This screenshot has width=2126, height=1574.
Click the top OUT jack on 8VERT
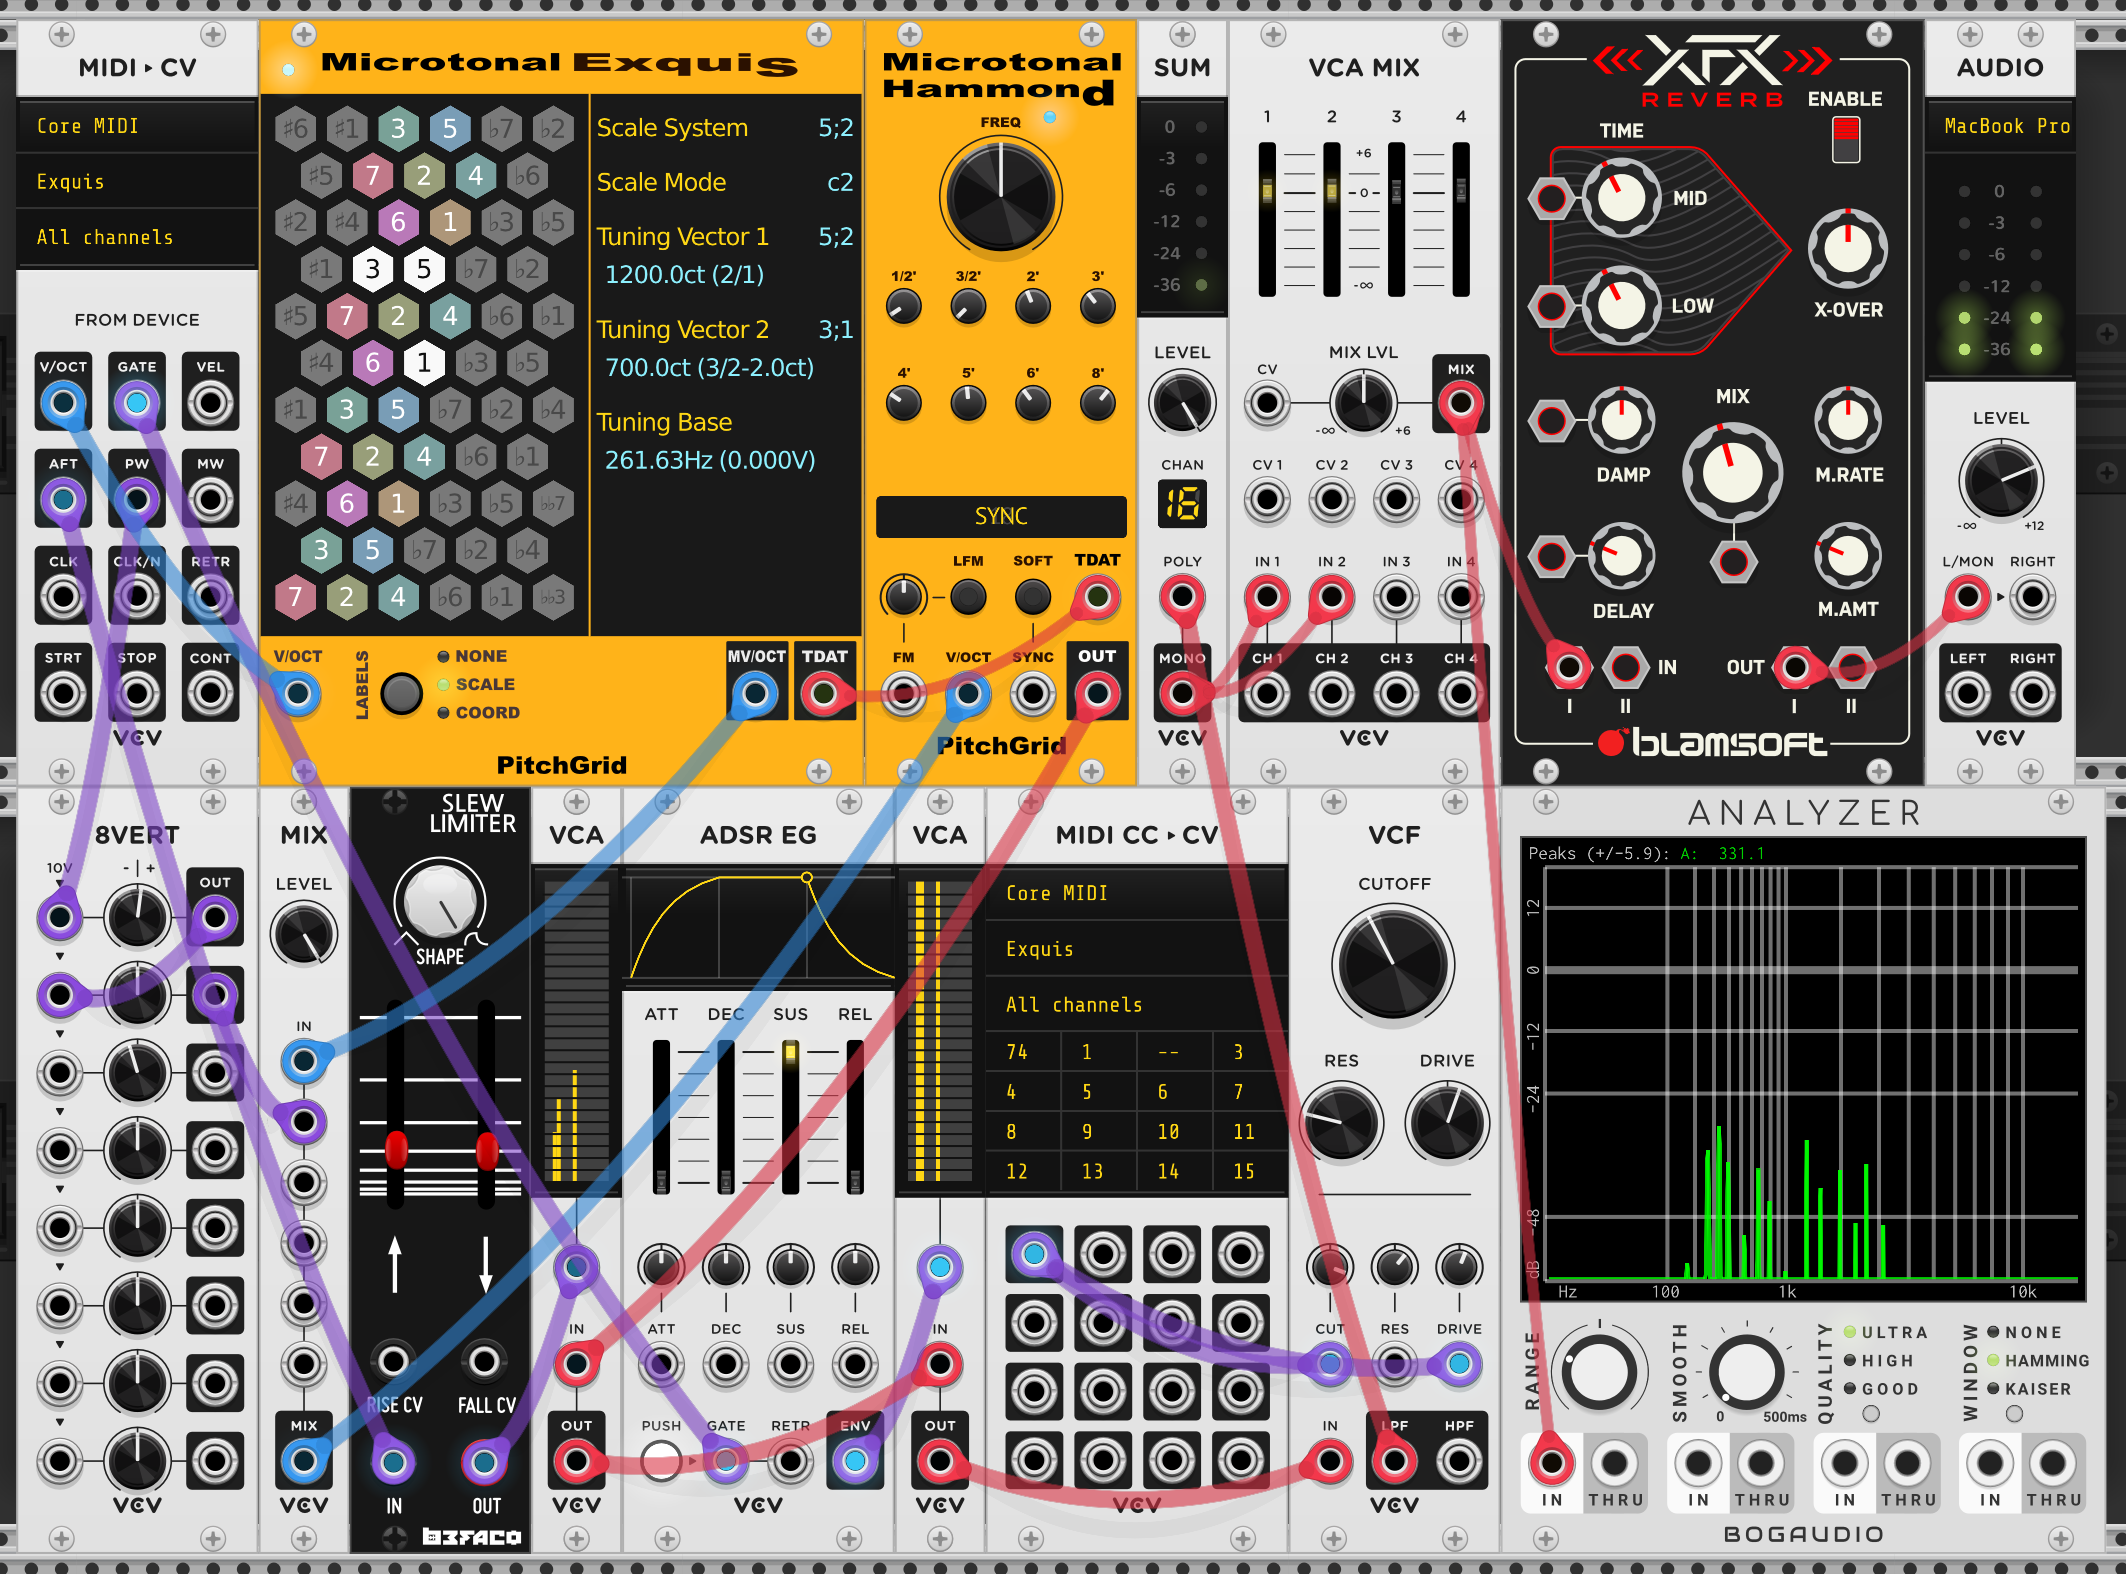214,916
